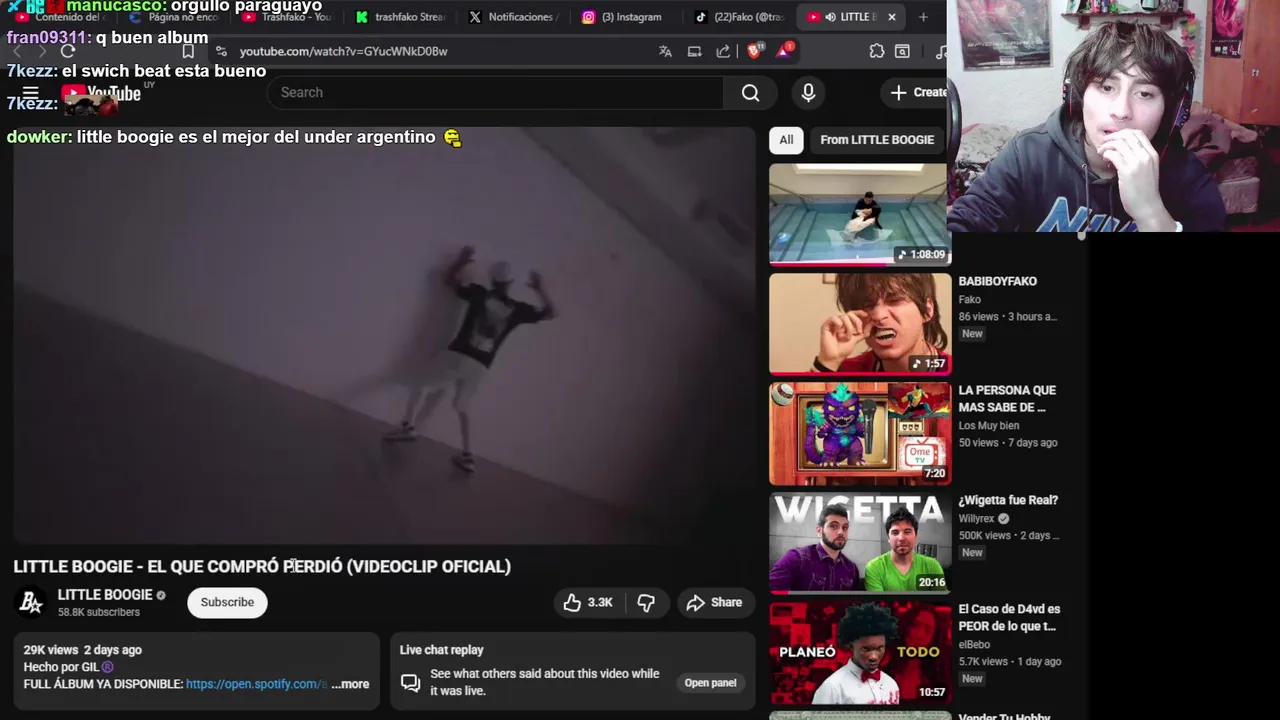The width and height of the screenshot is (1280, 720).
Task: Open ¿Wigetta fue Real? title link
Action: (1008, 500)
